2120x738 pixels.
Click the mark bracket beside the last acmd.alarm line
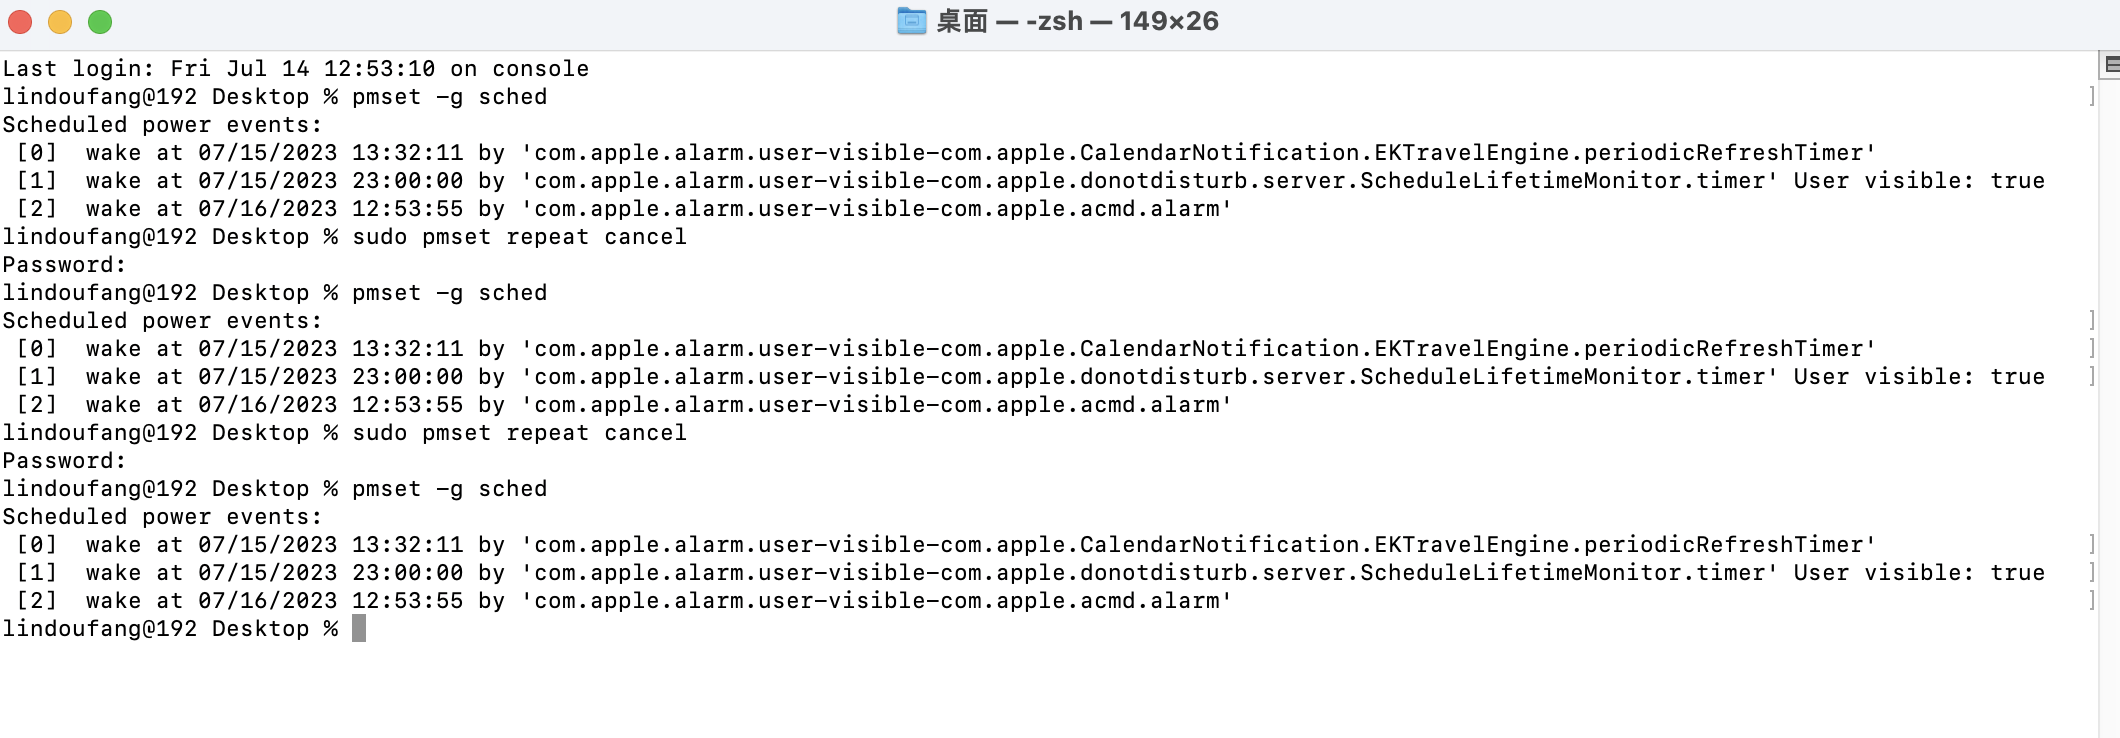tap(2092, 600)
